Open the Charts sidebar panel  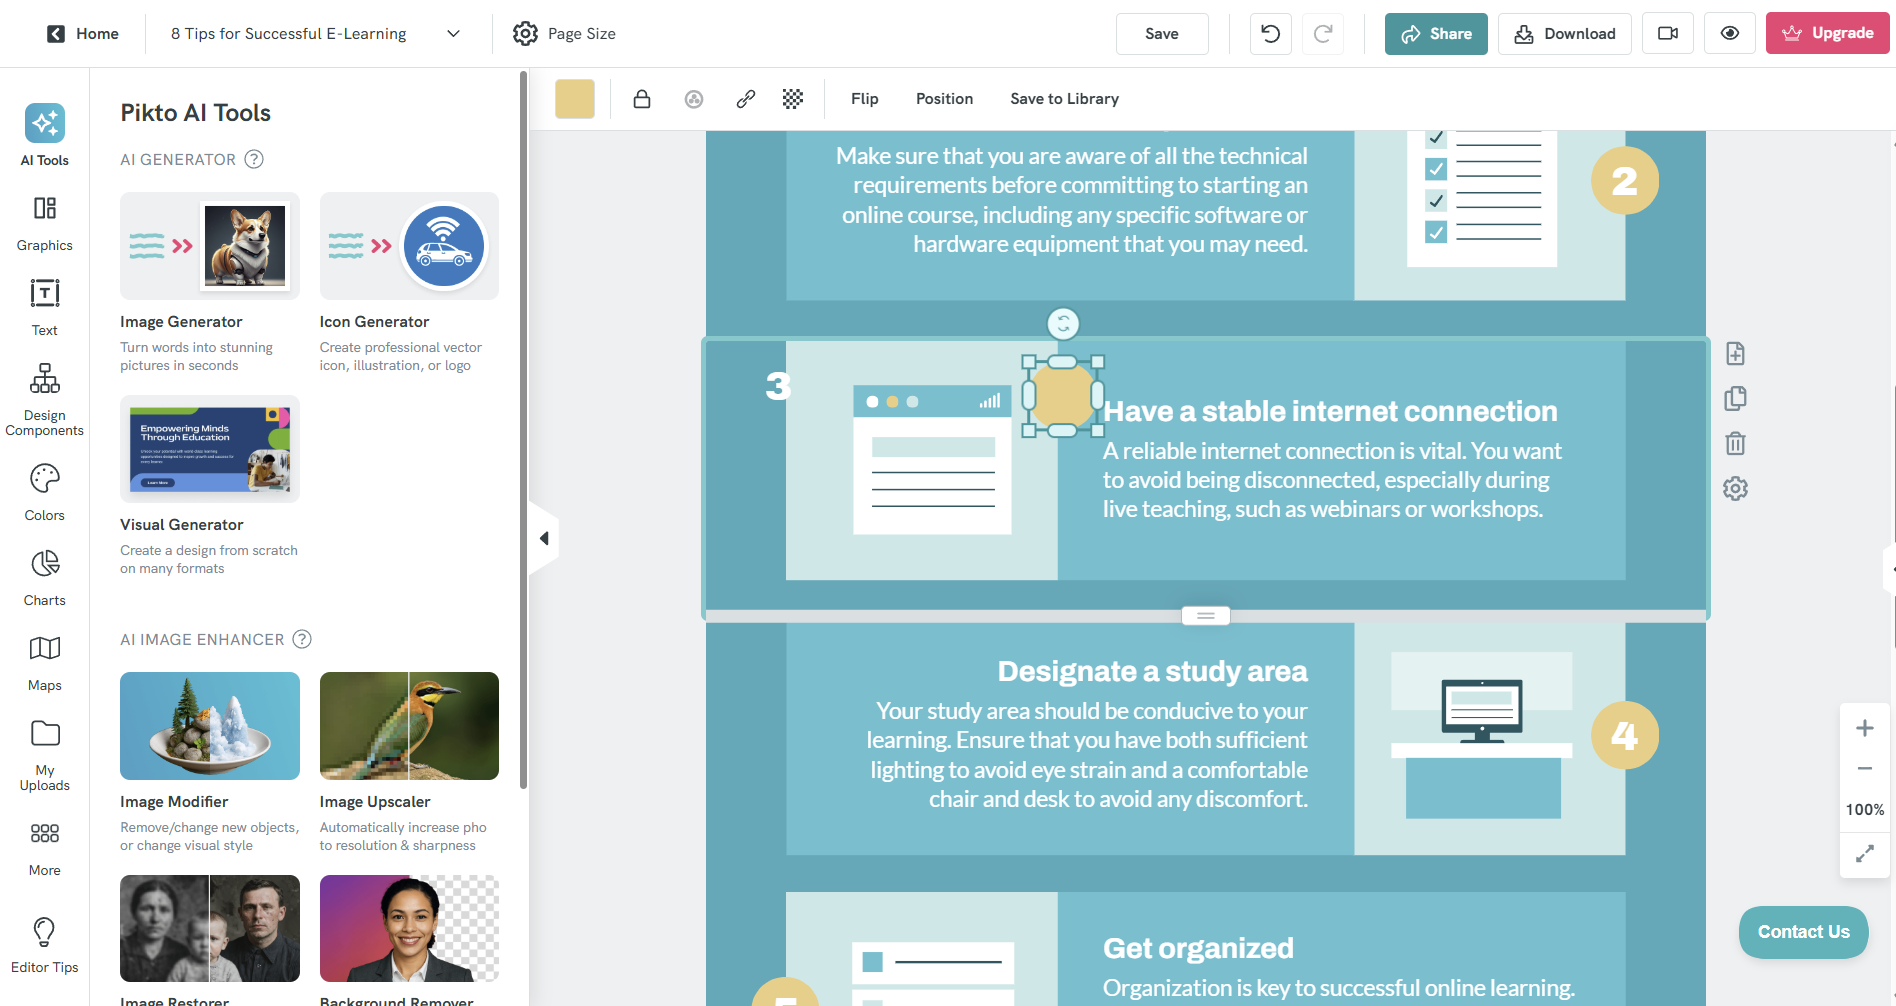(45, 577)
